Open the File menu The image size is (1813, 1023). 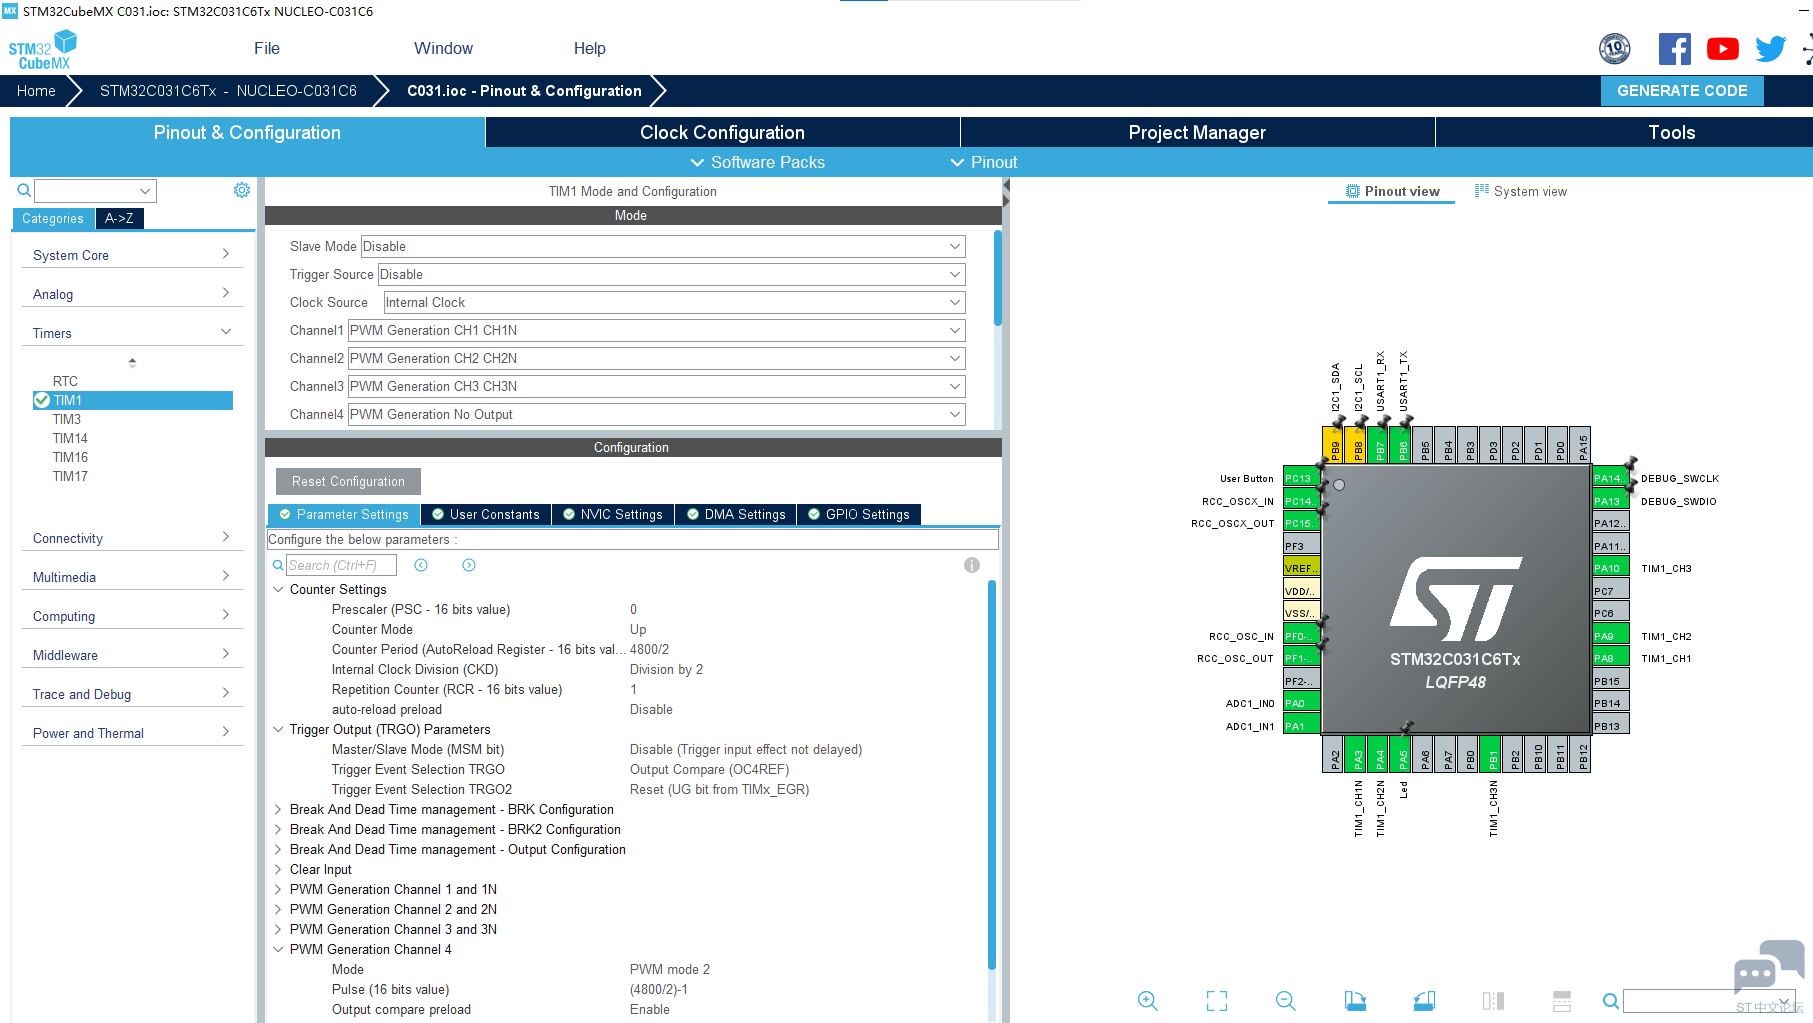click(x=267, y=48)
